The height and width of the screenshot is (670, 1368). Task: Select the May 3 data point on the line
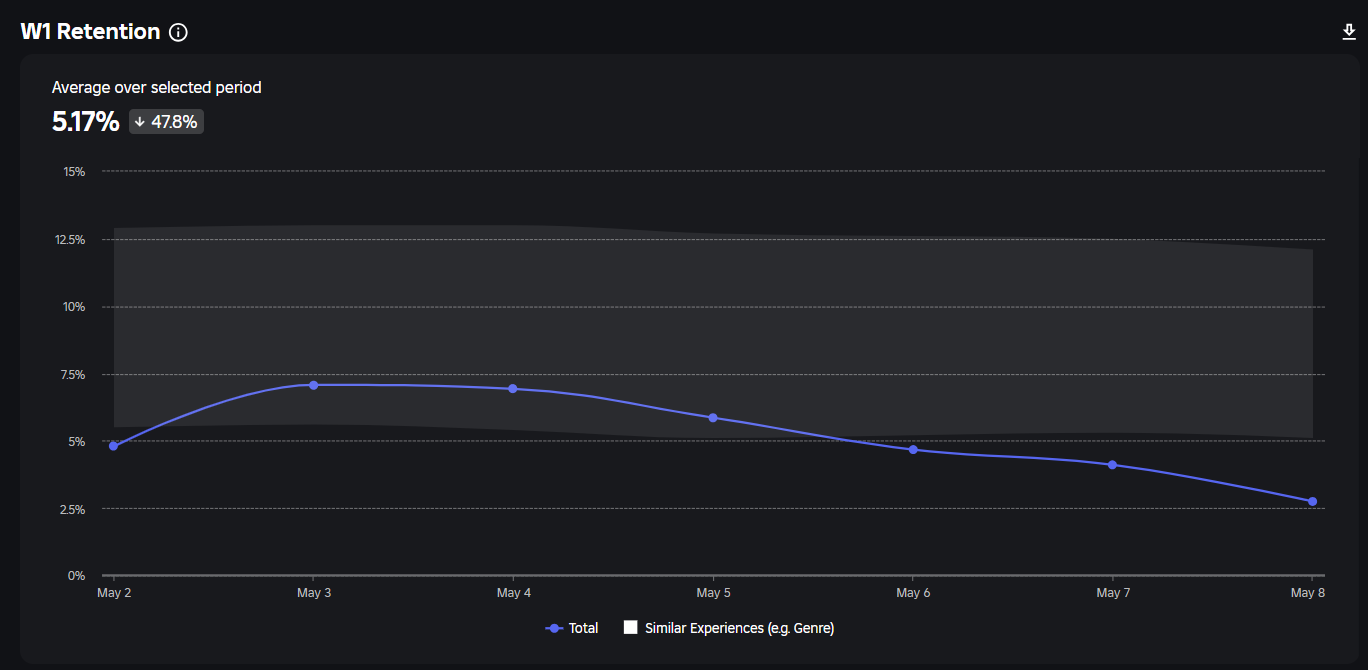coord(313,385)
